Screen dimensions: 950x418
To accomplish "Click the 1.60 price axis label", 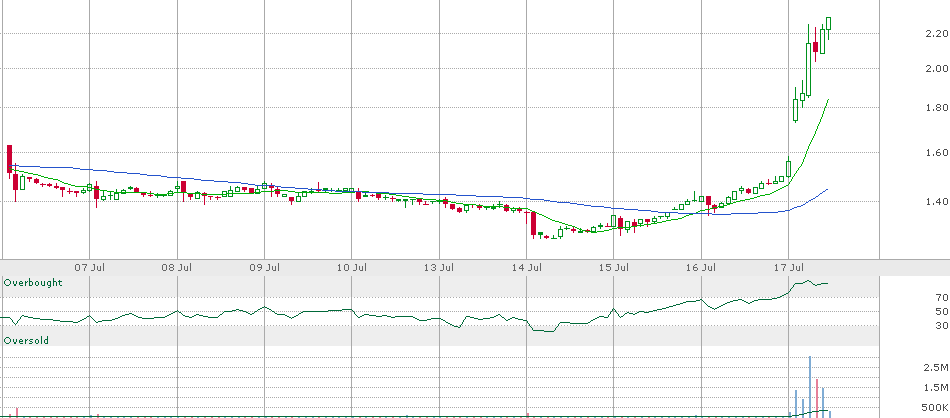I will coord(937,153).
